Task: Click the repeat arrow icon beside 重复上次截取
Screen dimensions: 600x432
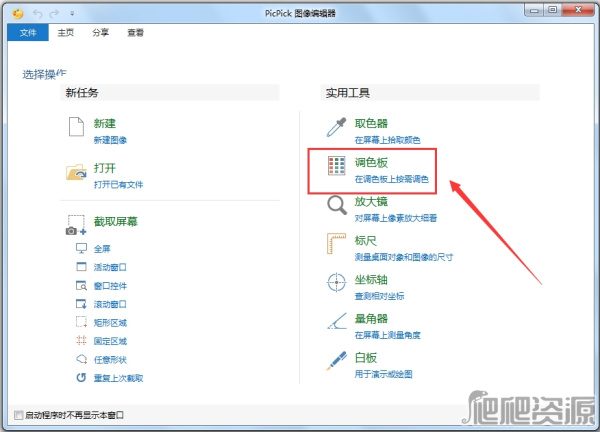Action: 81,378
